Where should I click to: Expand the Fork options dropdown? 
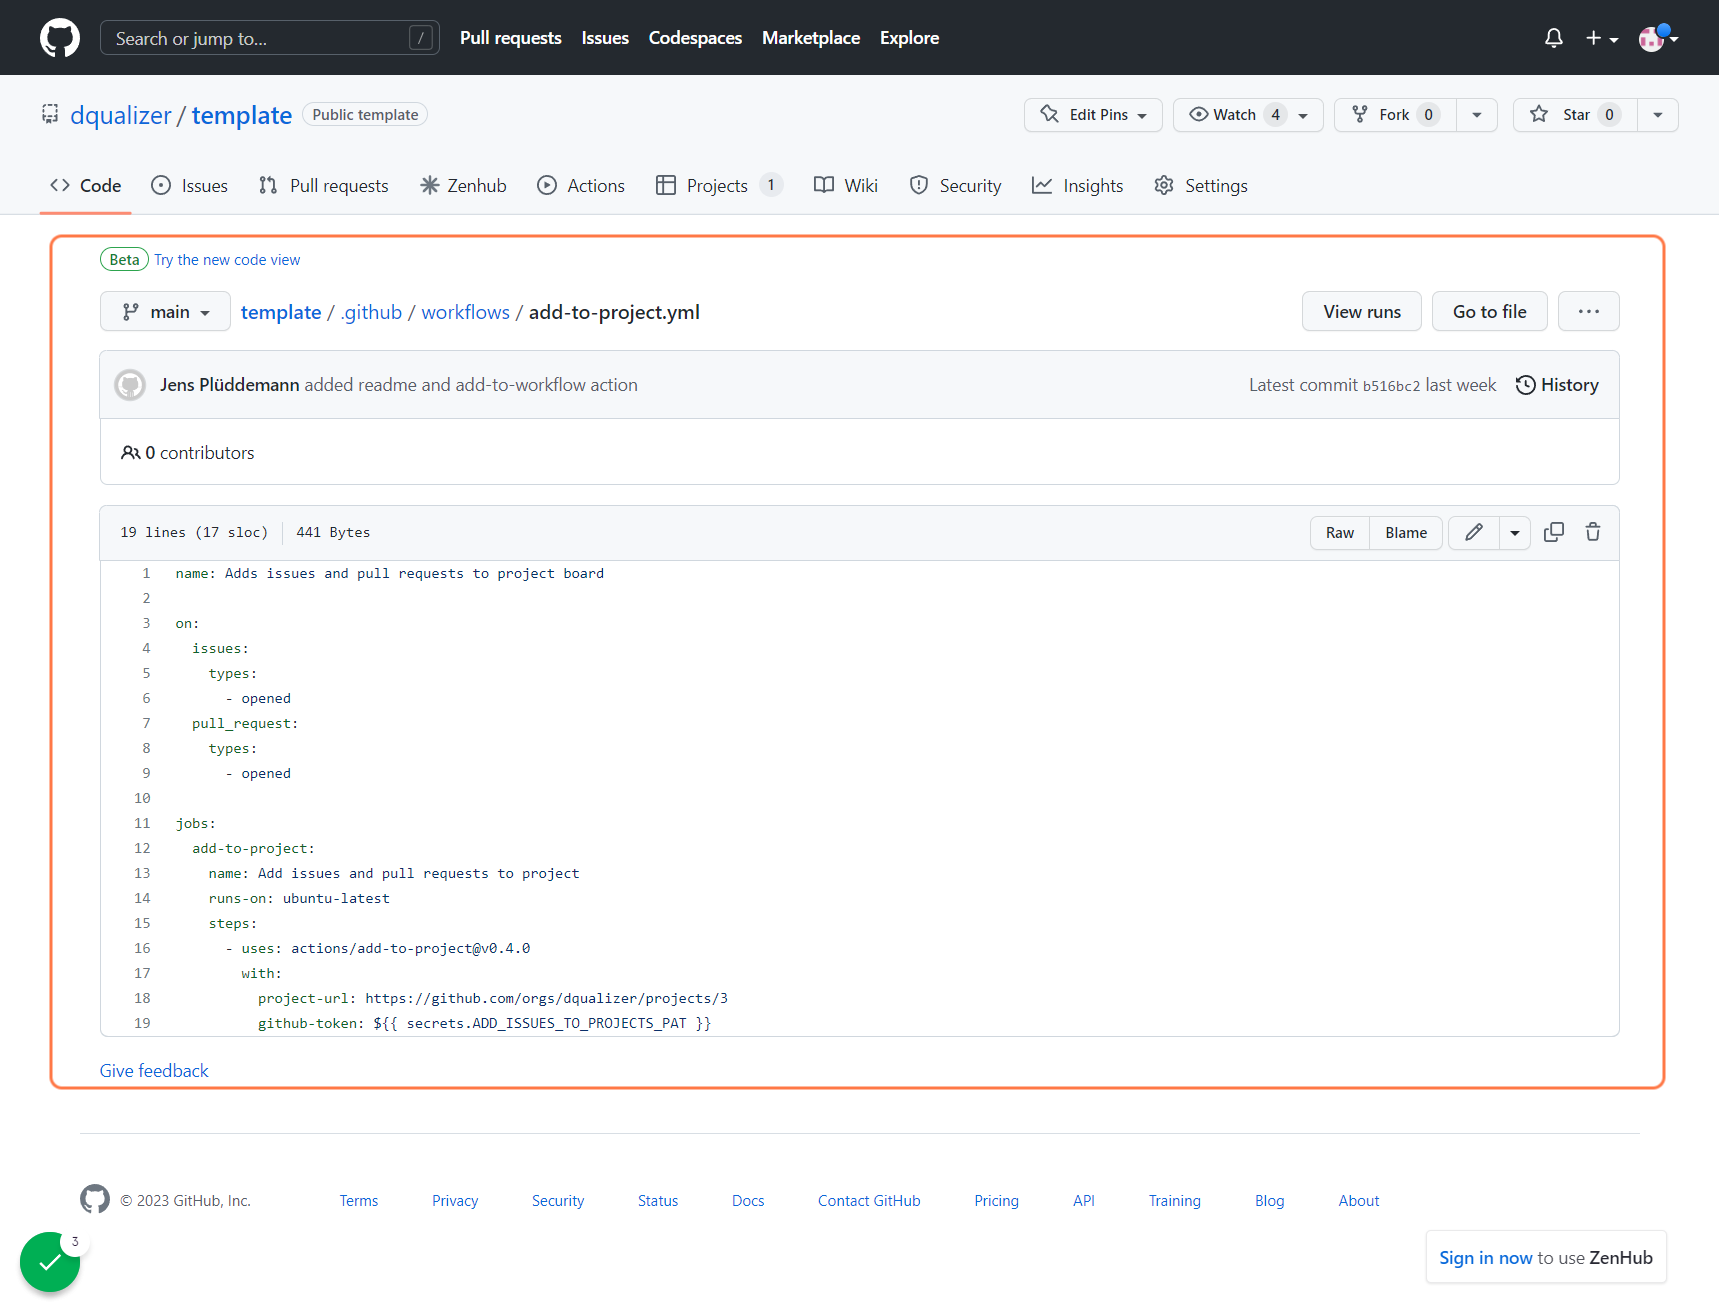coord(1477,115)
